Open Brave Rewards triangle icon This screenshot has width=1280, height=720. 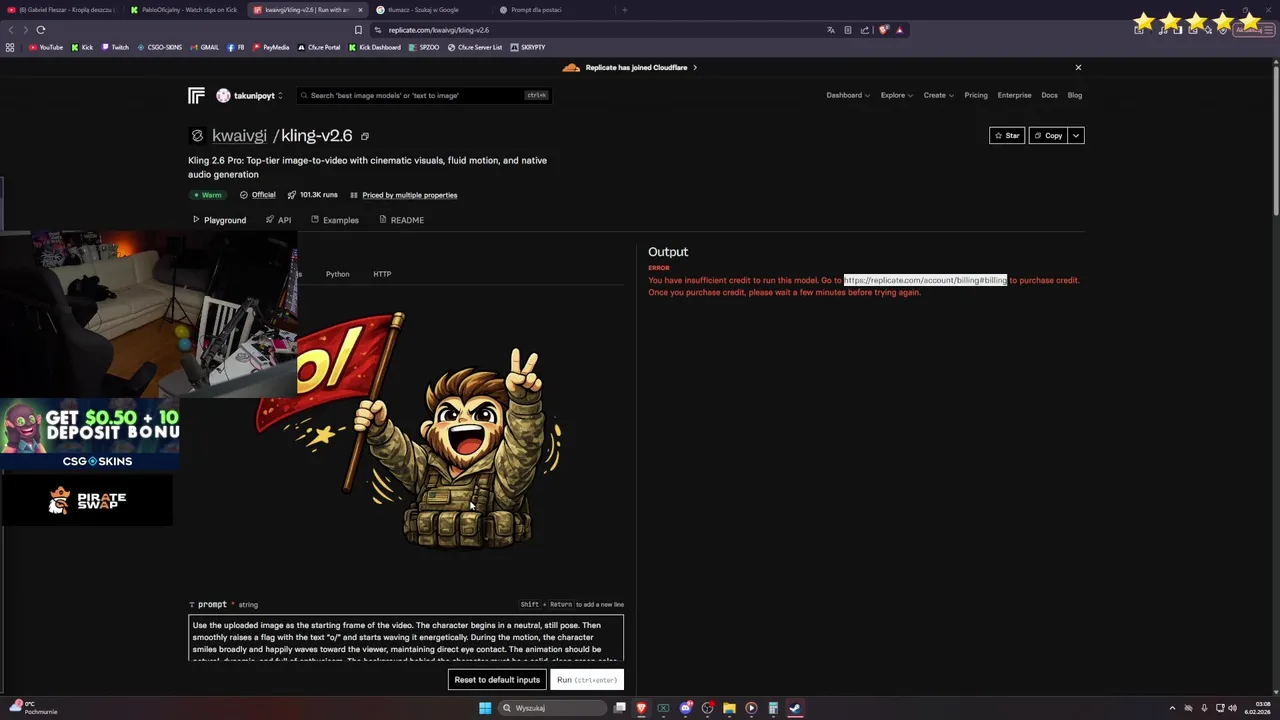899,30
